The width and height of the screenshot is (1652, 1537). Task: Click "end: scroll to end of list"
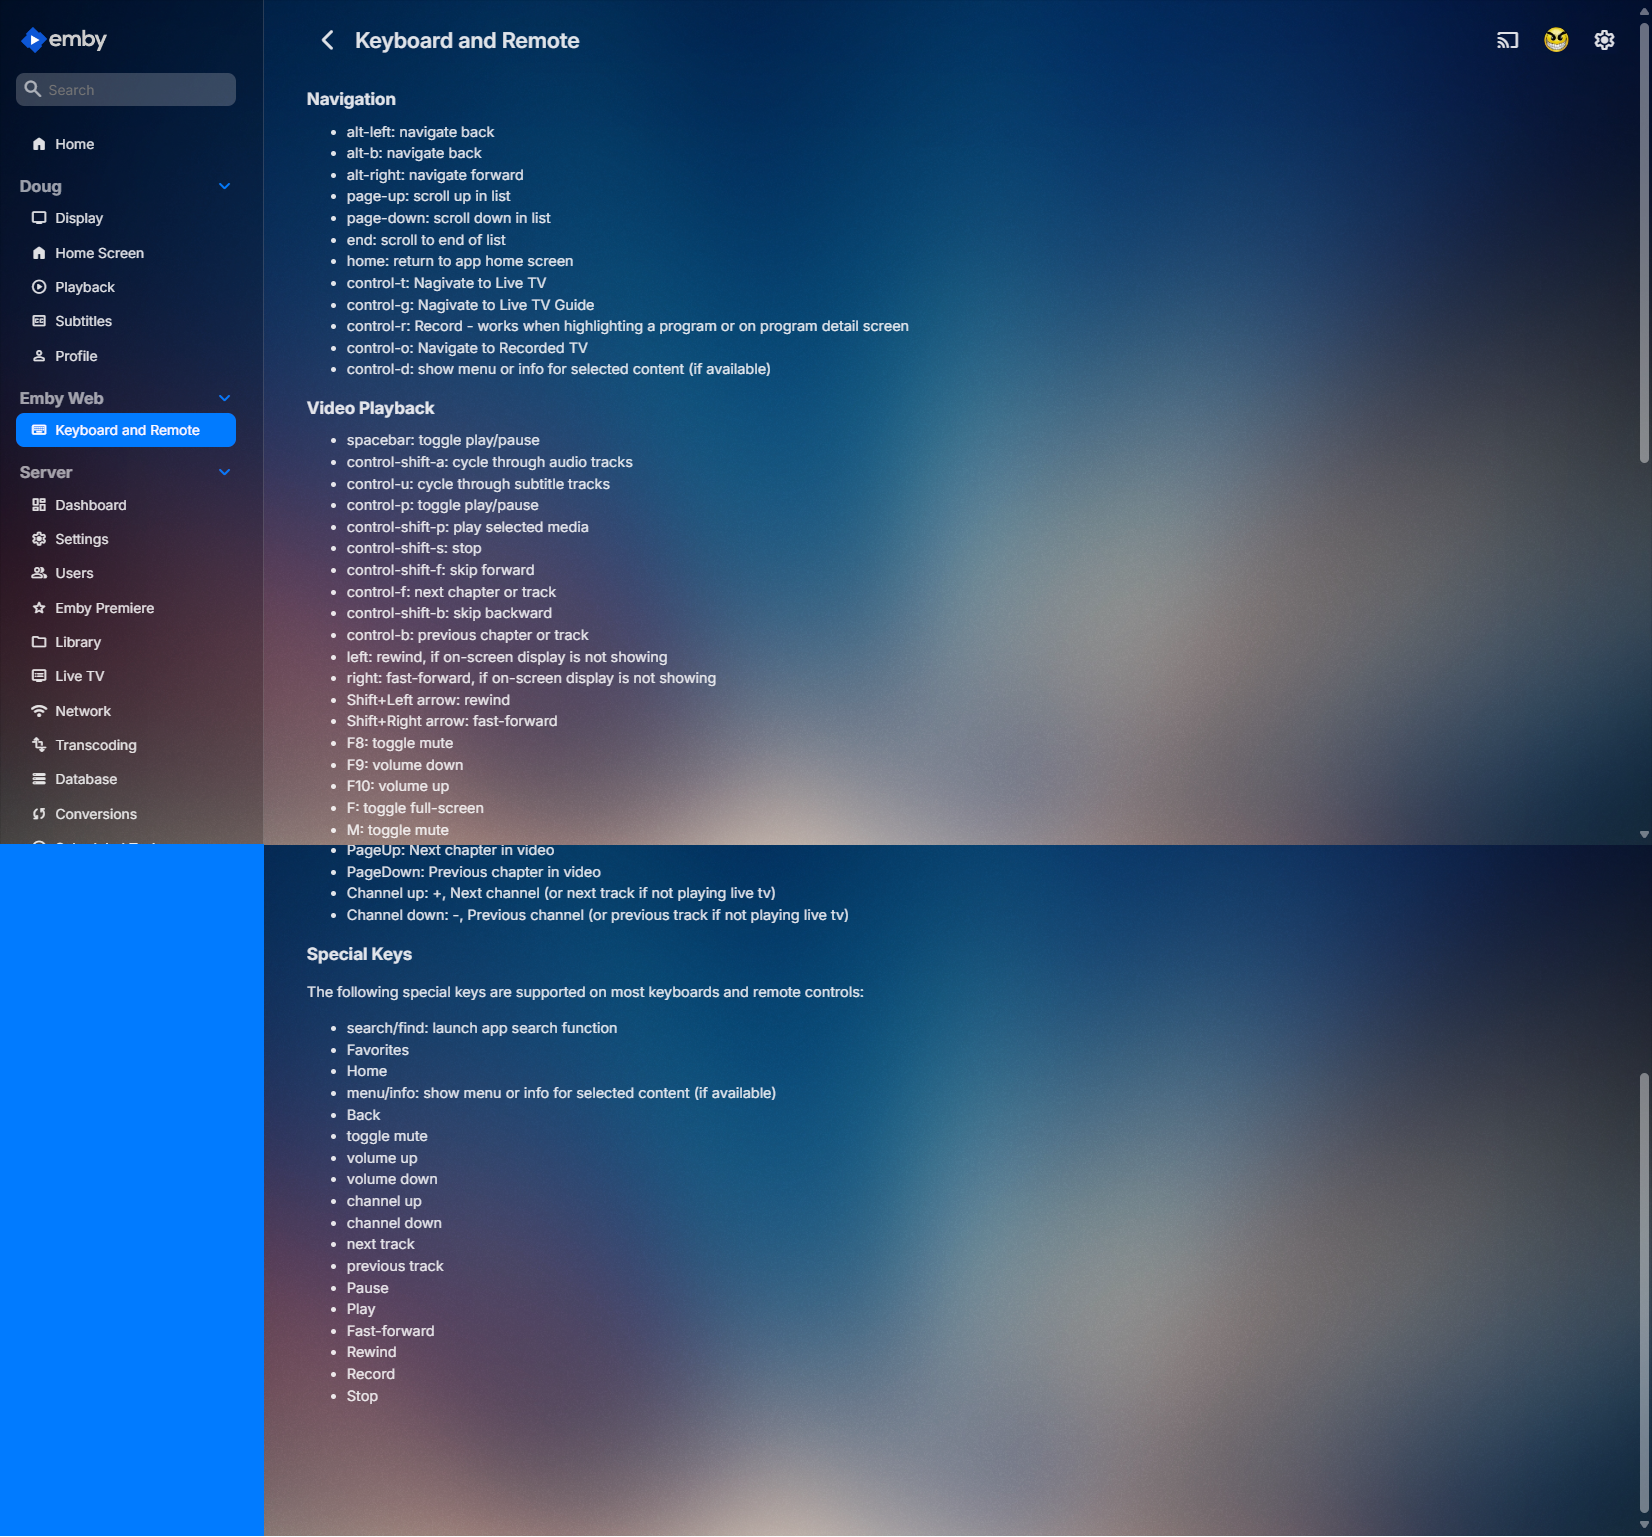(426, 240)
